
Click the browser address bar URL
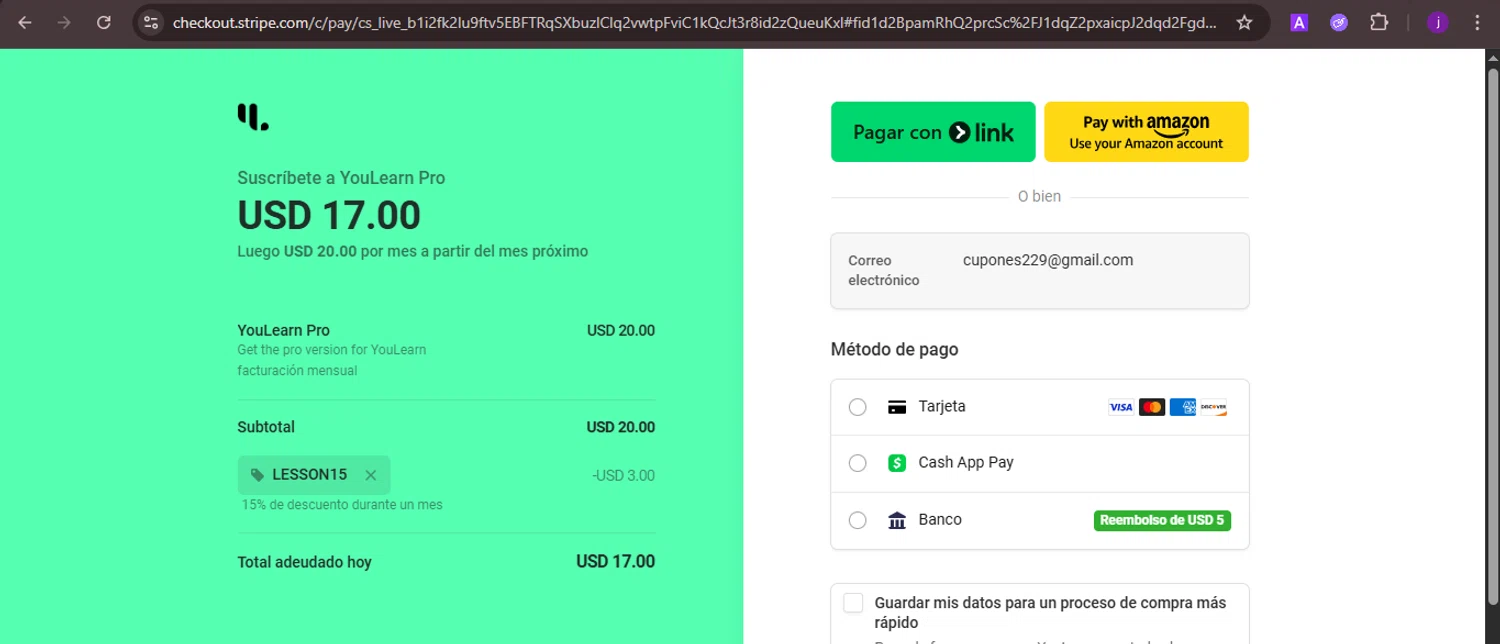[x=694, y=22]
